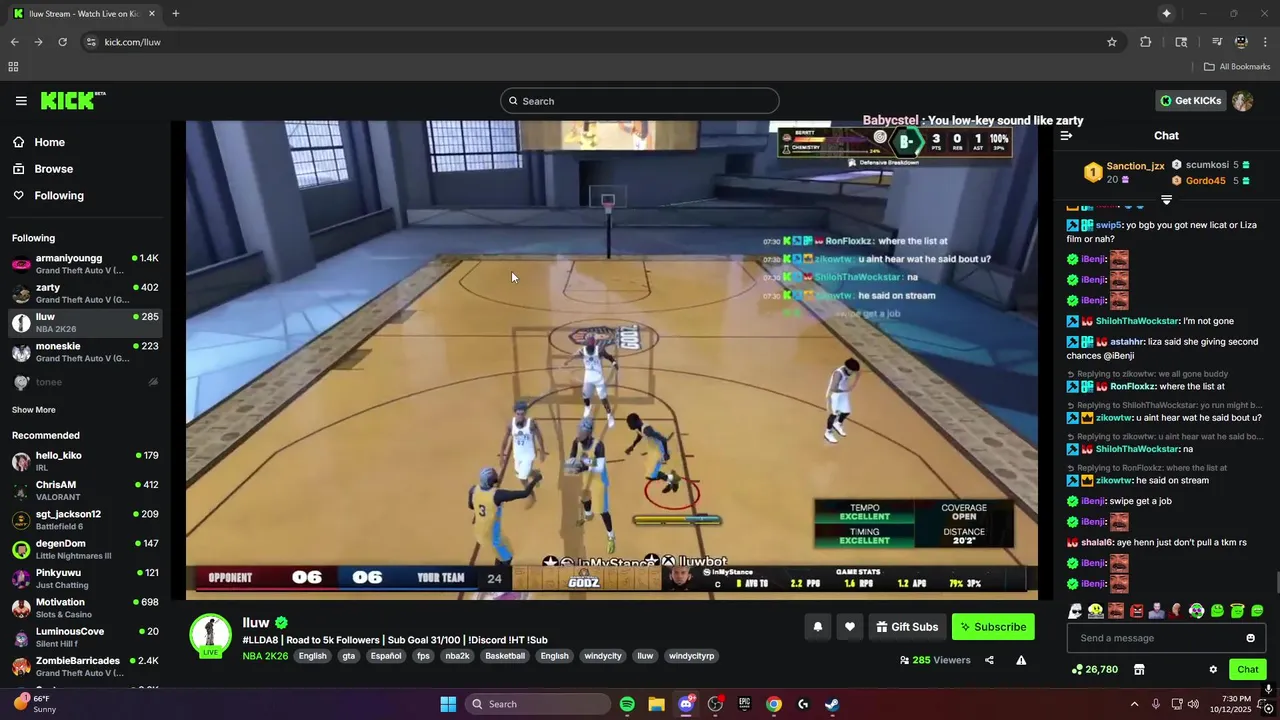Collapse the chat panel arrow icon
This screenshot has height=720, width=1280.
pos(1066,135)
